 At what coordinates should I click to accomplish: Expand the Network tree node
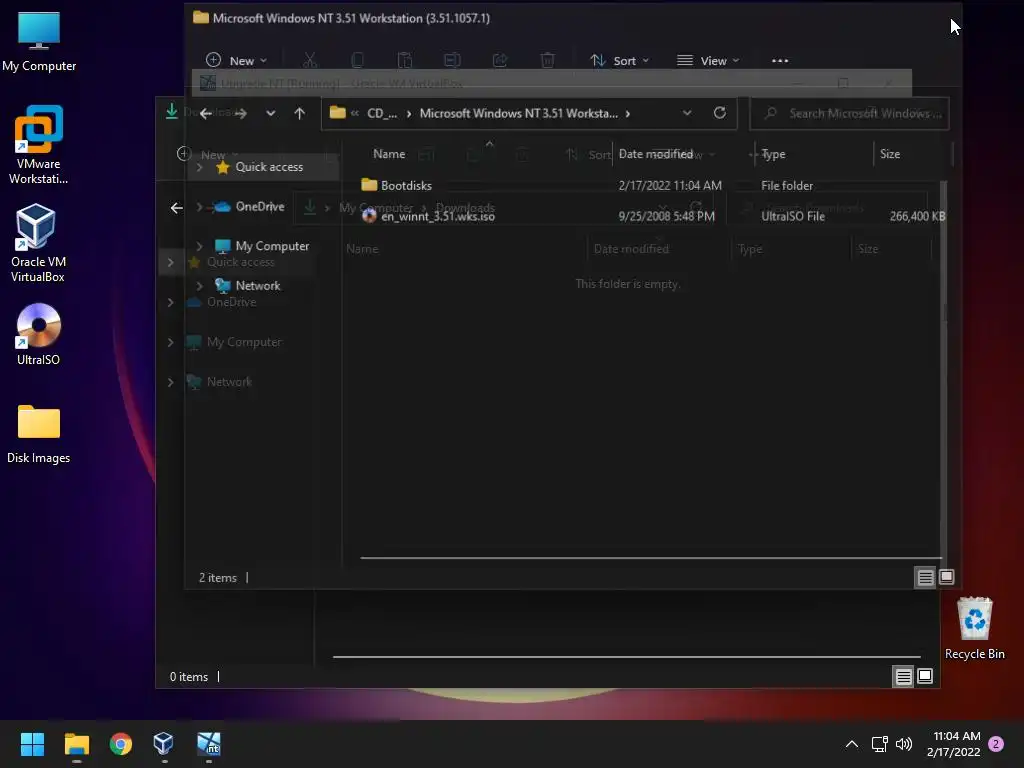click(199, 286)
